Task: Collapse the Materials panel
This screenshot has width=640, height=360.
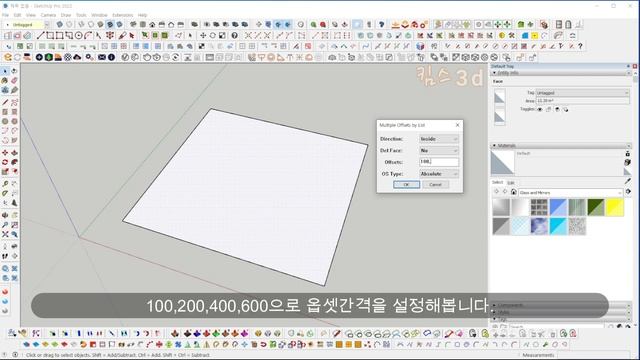Action: tap(494, 145)
